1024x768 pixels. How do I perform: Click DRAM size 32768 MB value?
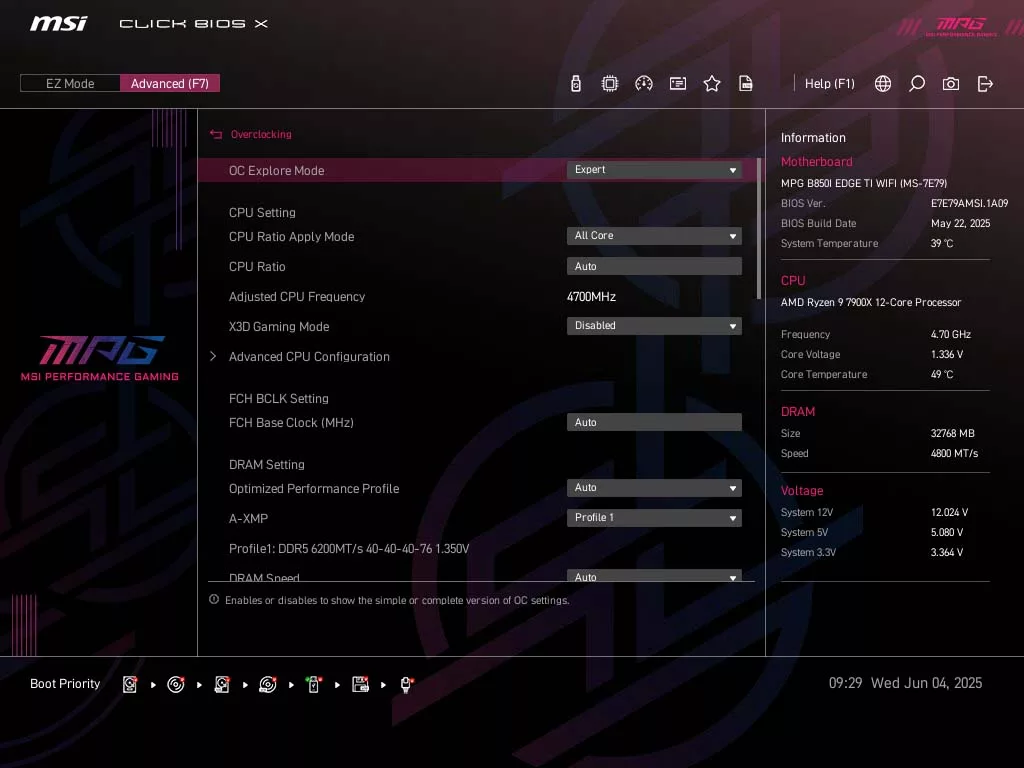click(x=952, y=433)
